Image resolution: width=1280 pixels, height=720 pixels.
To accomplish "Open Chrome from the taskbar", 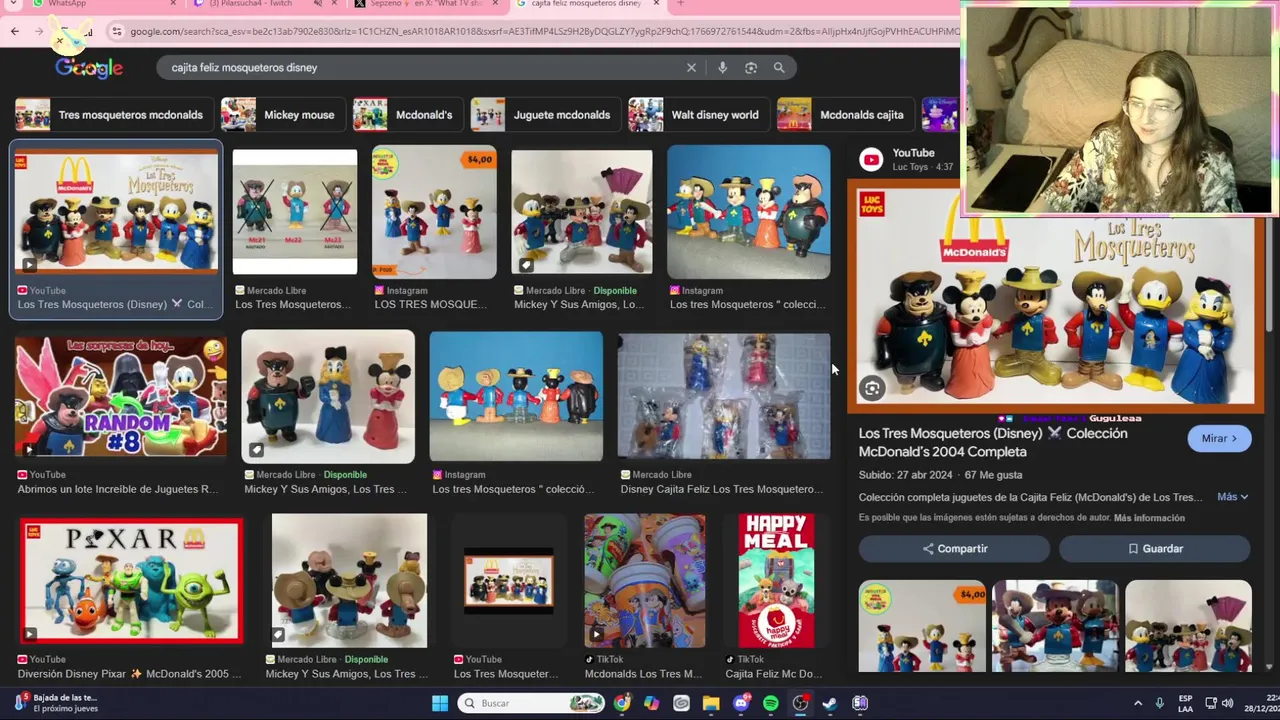I will click(622, 703).
